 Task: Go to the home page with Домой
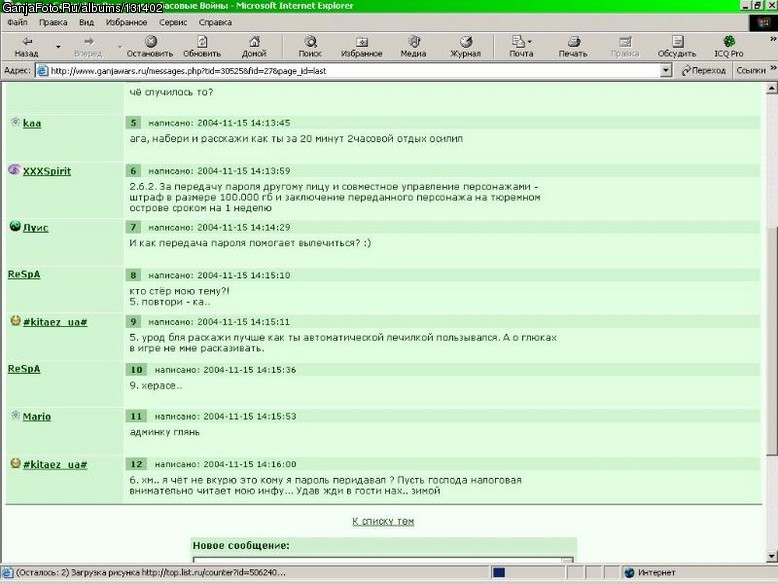(x=254, y=47)
